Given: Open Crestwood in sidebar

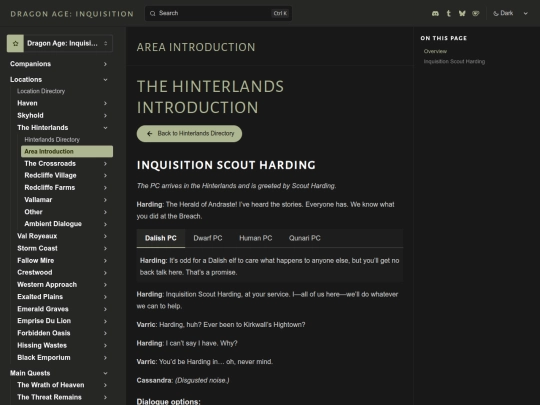Looking at the screenshot, I should (x=35, y=272).
